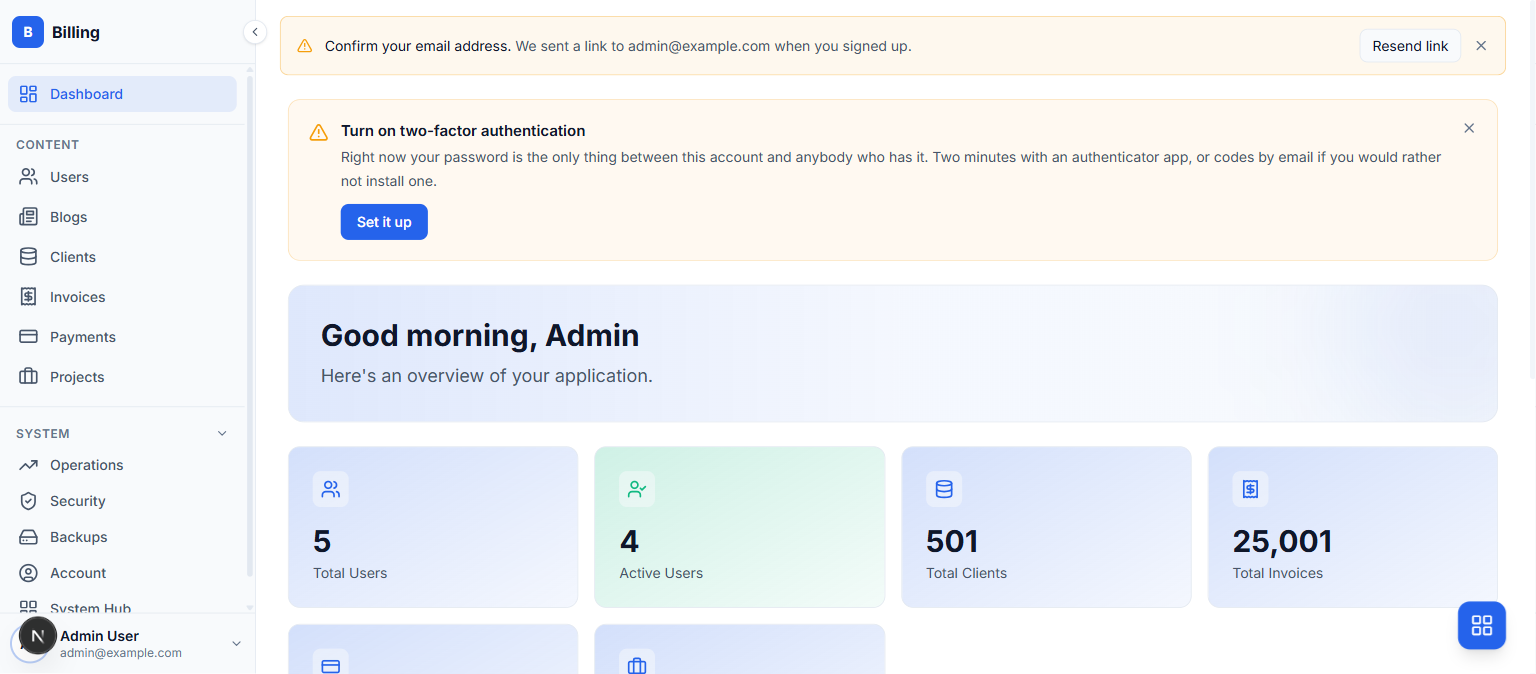Click the Confirm your email address text
Image resolution: width=1536 pixels, height=674 pixels.
[x=418, y=46]
